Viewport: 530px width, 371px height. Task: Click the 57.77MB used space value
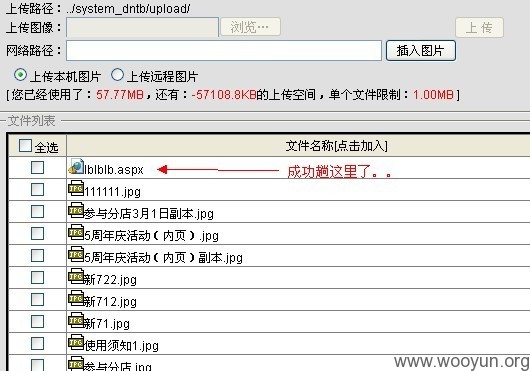(x=120, y=94)
